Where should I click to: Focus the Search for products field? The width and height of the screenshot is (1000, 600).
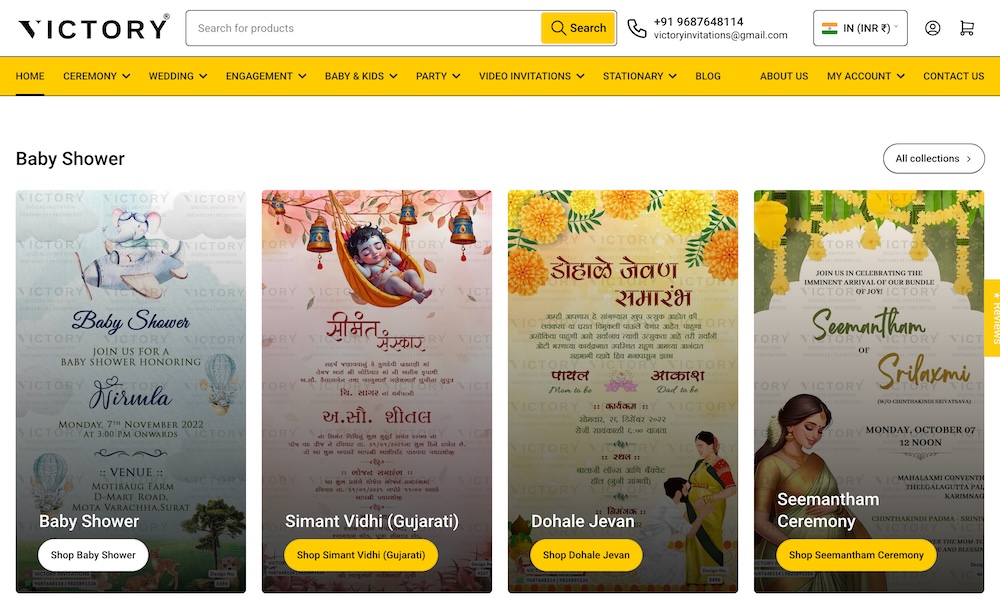point(364,28)
